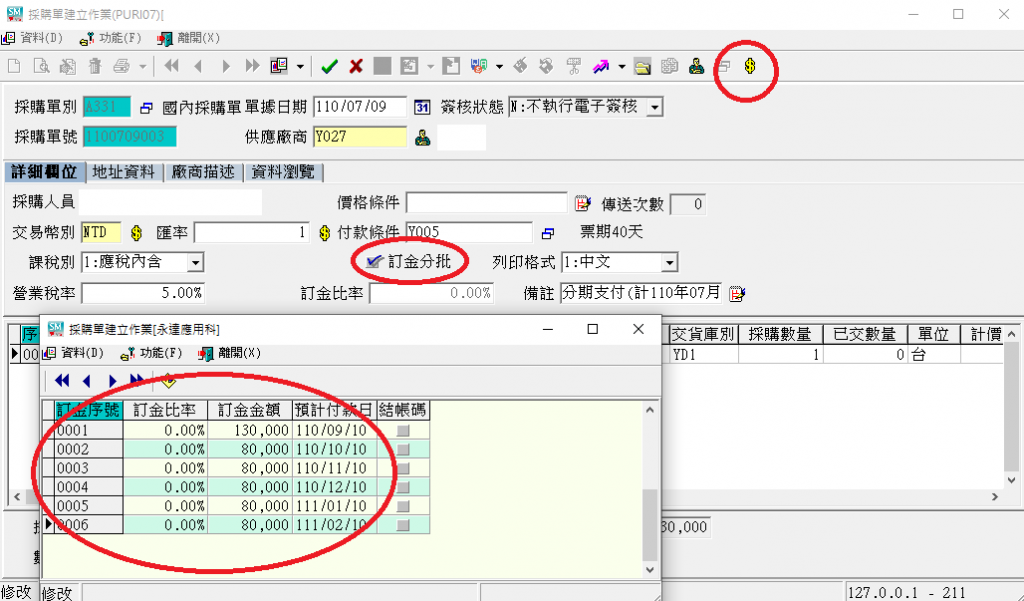Click the person toolbar icon

click(x=696, y=66)
